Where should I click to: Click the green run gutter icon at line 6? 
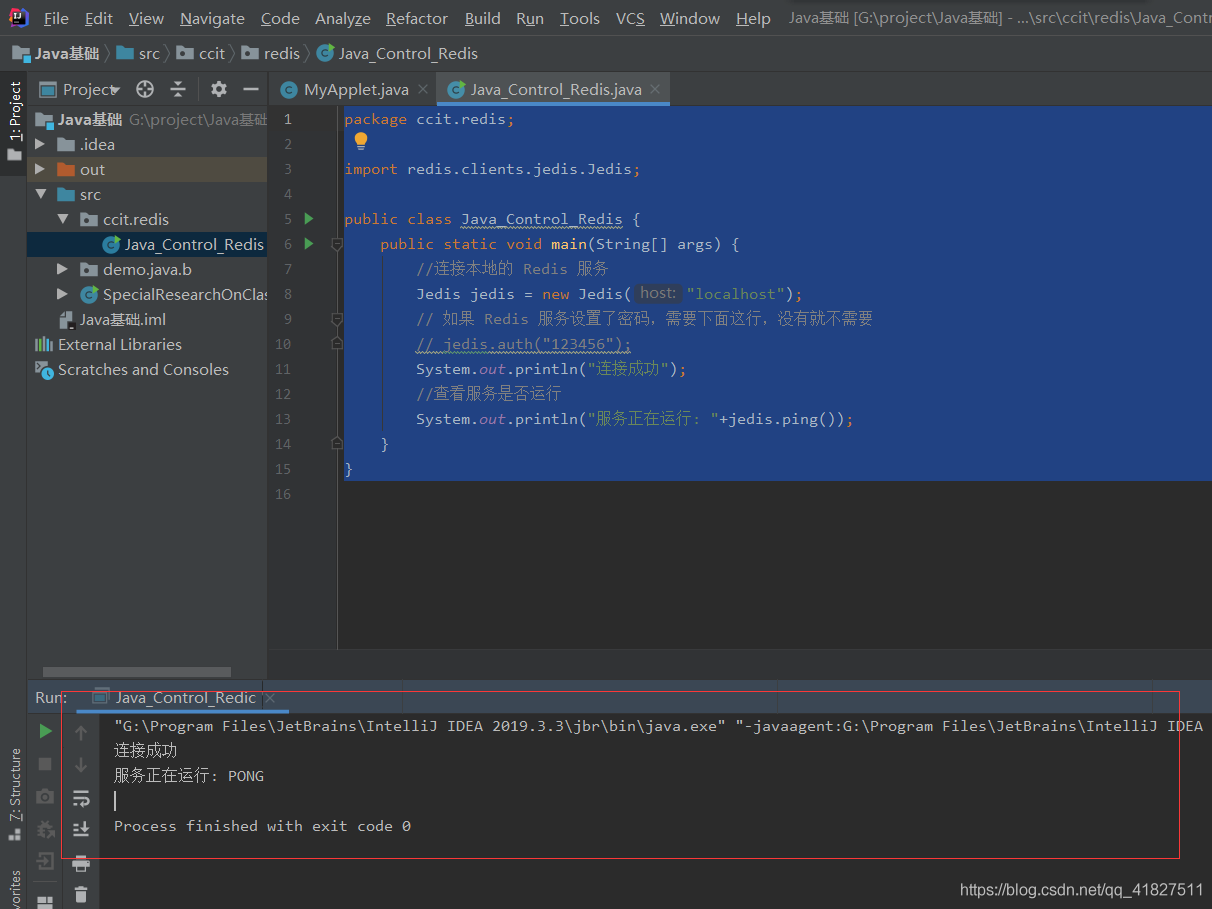click(x=308, y=243)
